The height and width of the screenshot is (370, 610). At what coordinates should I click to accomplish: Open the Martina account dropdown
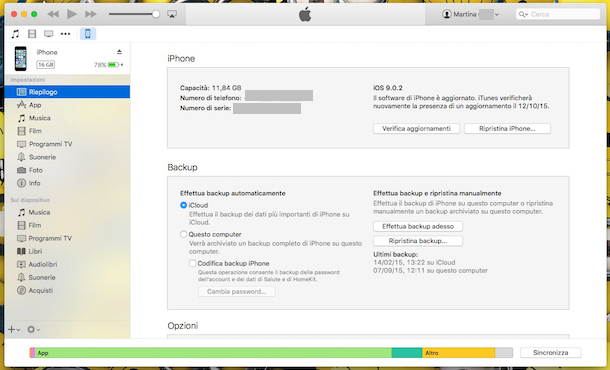pos(470,14)
